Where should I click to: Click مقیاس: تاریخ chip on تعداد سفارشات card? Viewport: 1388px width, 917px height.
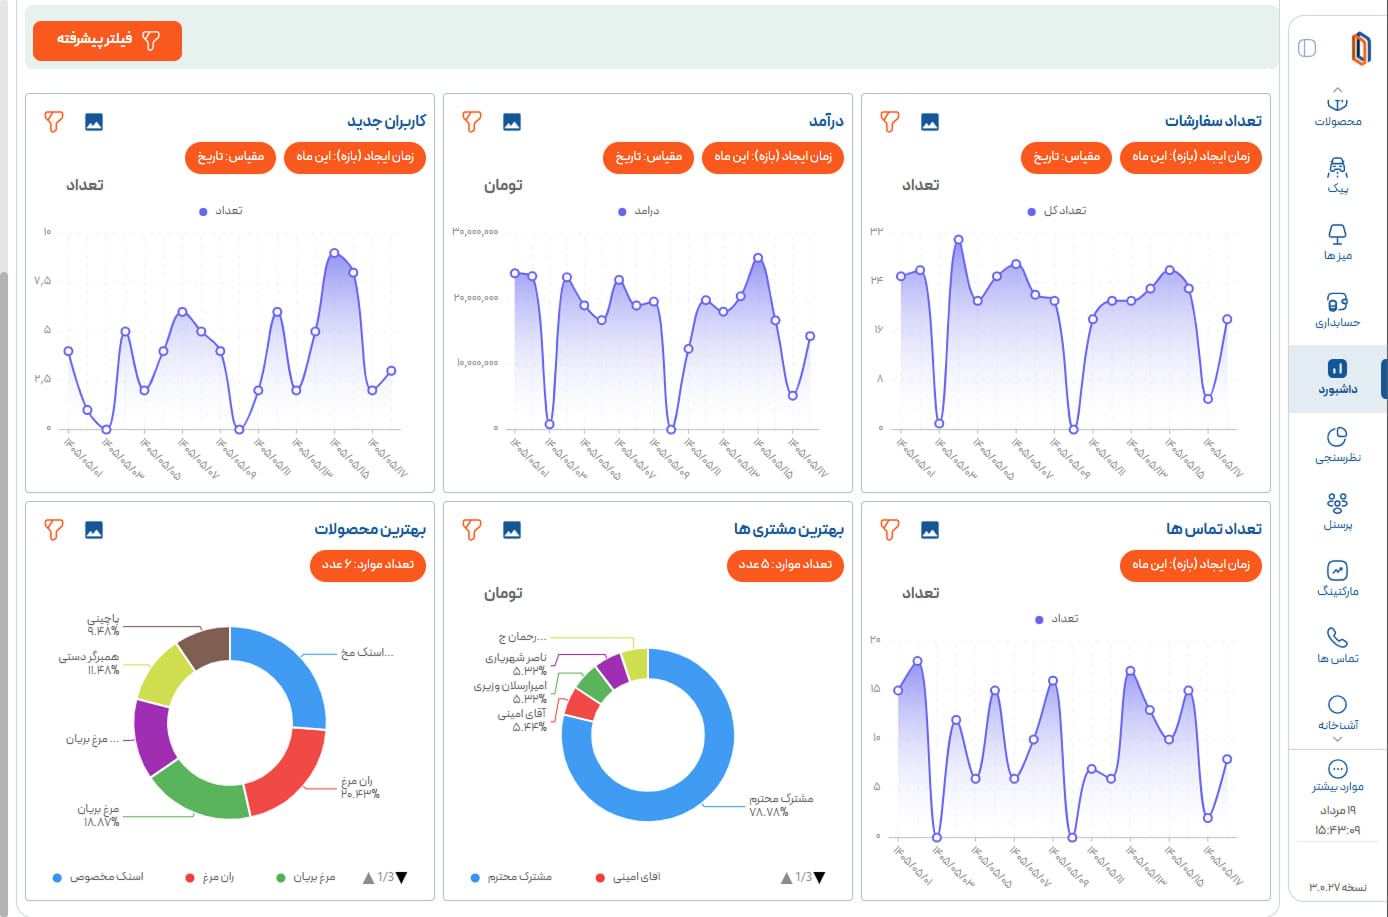point(1066,157)
